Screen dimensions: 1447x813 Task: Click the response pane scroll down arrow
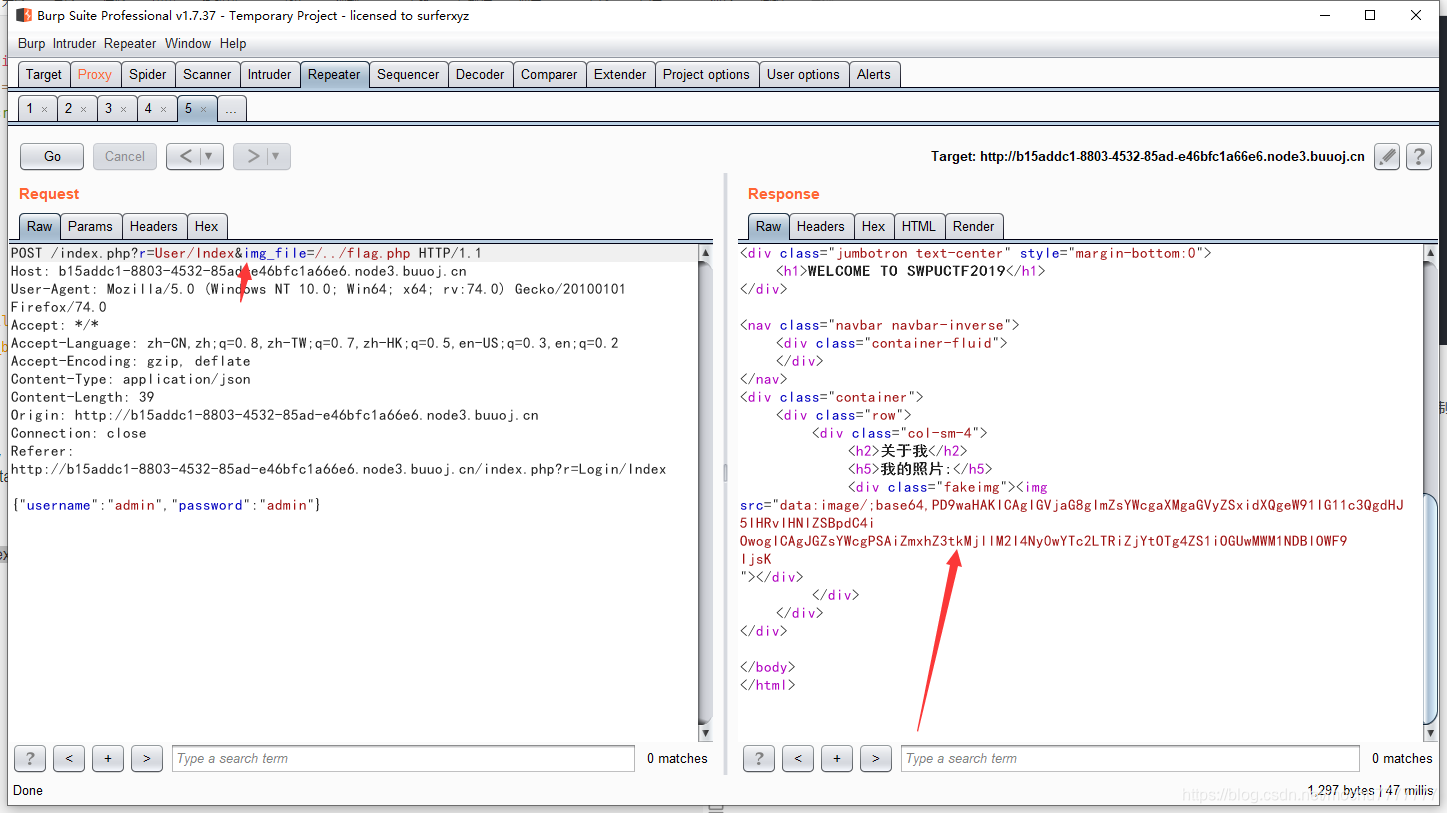[x=1430, y=734]
